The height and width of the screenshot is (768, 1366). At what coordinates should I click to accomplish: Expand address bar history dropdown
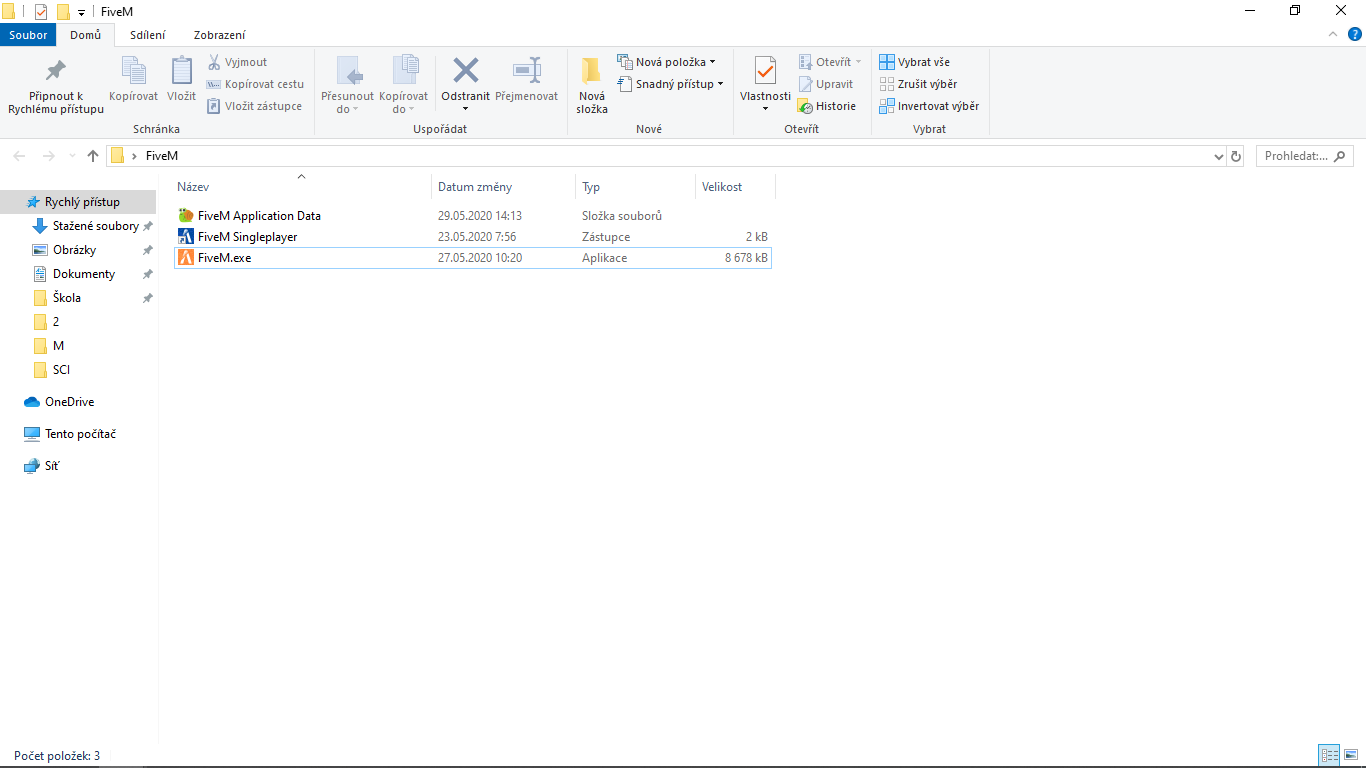(1218, 156)
